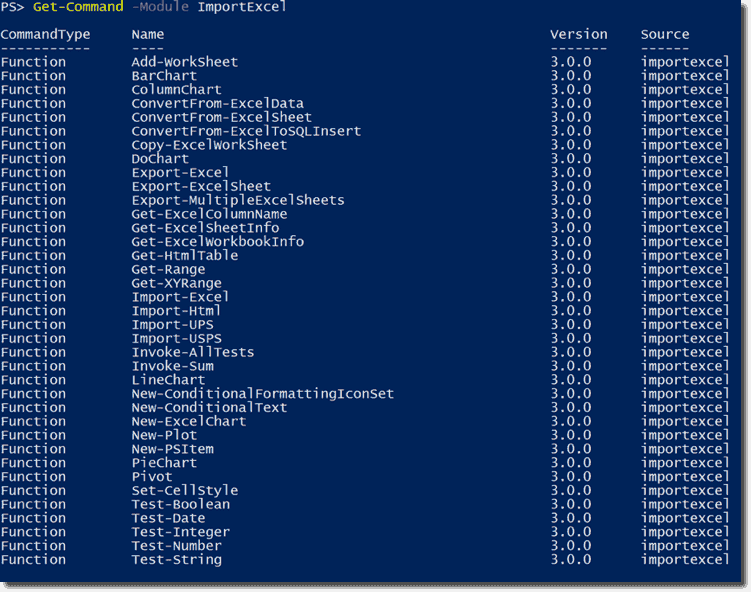Viewport: 751px width, 592px height.
Task: Click importexcel source in PieChart row
Action: (x=685, y=463)
